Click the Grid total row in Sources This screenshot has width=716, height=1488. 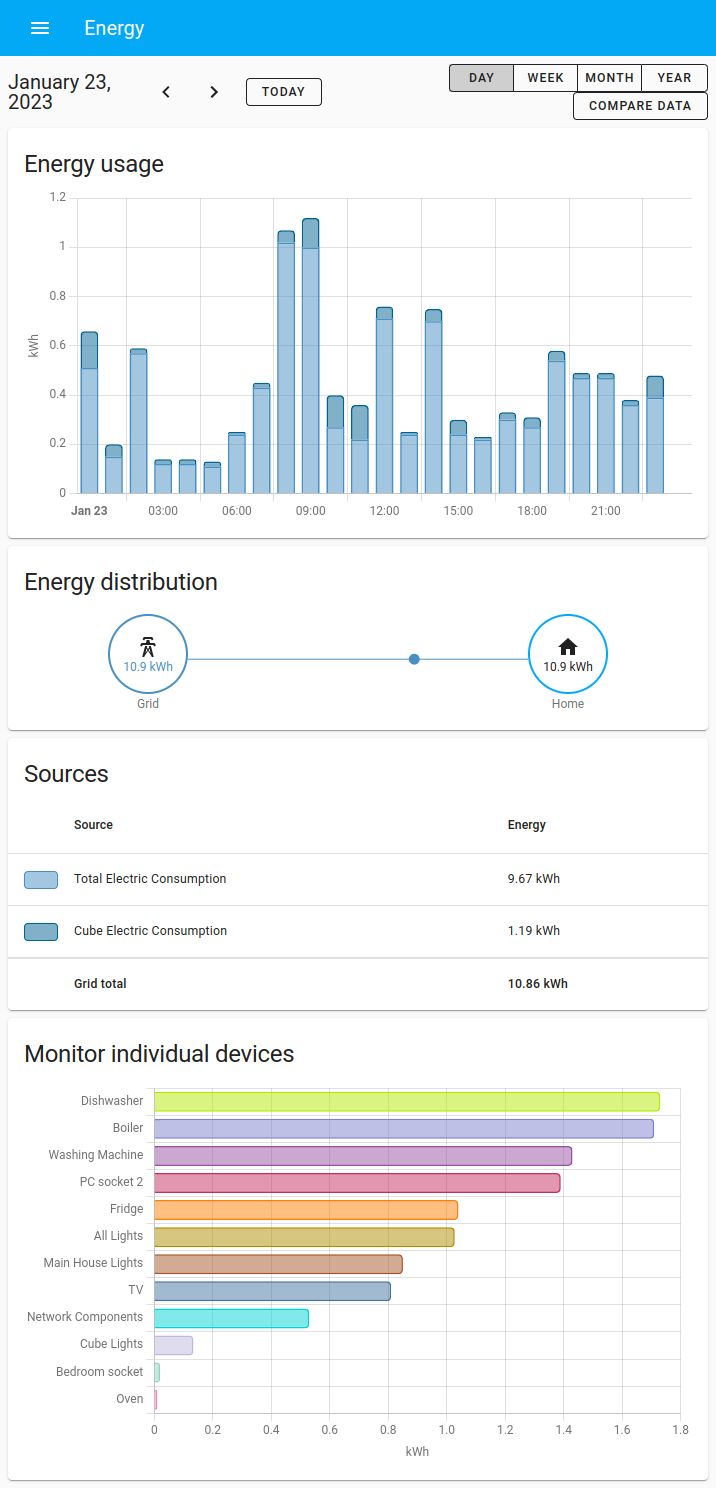(x=358, y=983)
